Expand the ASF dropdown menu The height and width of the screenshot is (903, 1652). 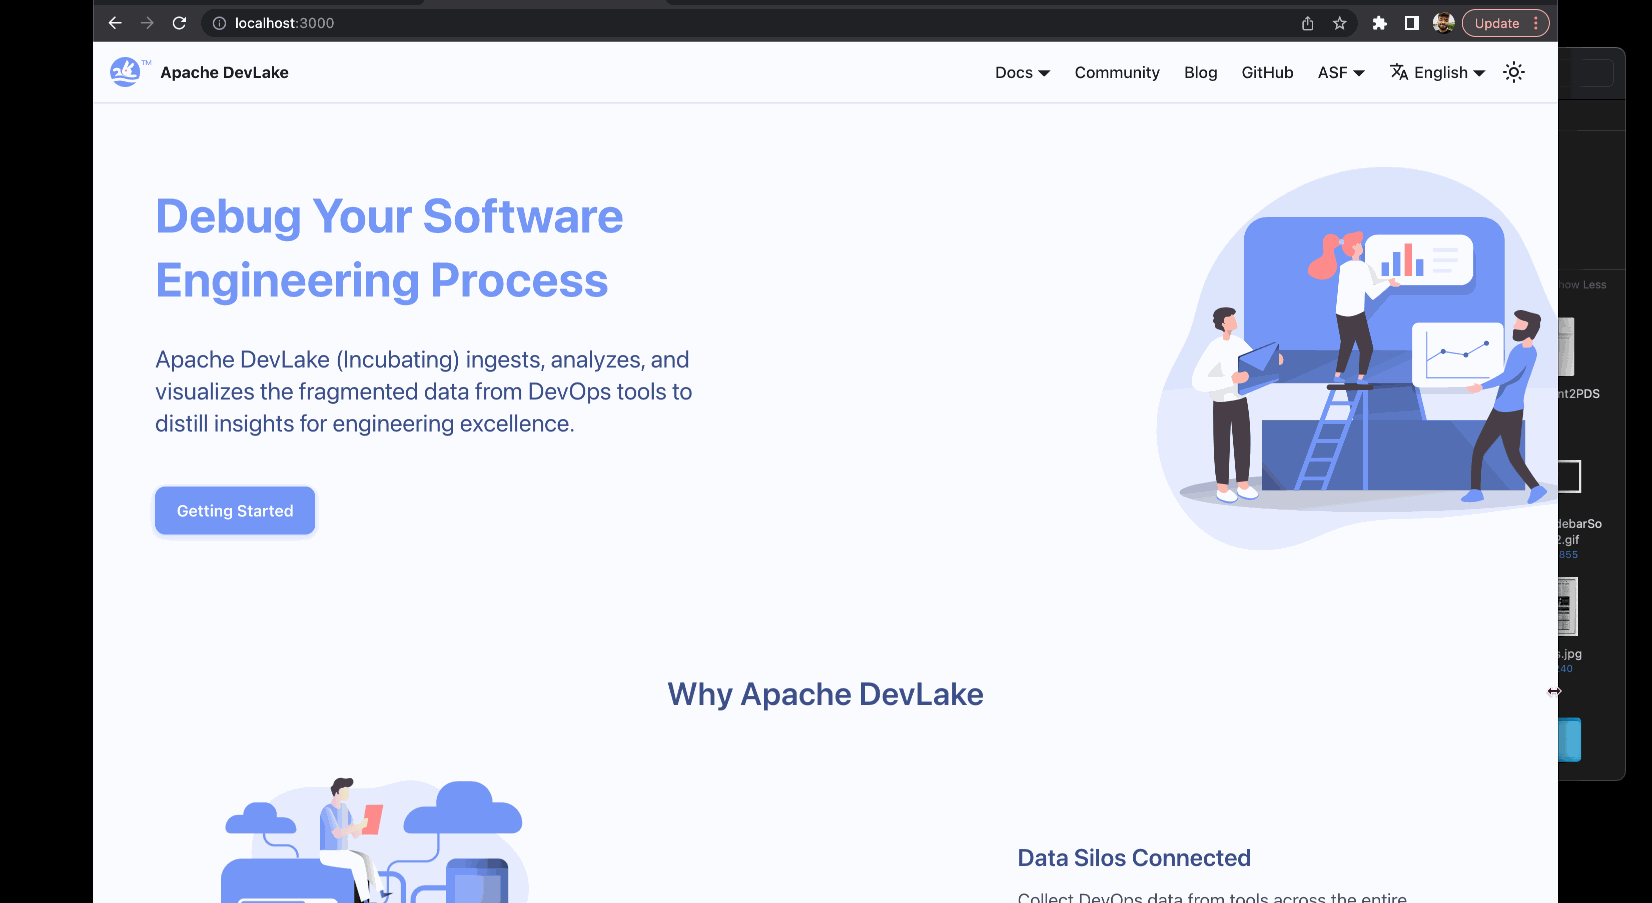tap(1341, 72)
